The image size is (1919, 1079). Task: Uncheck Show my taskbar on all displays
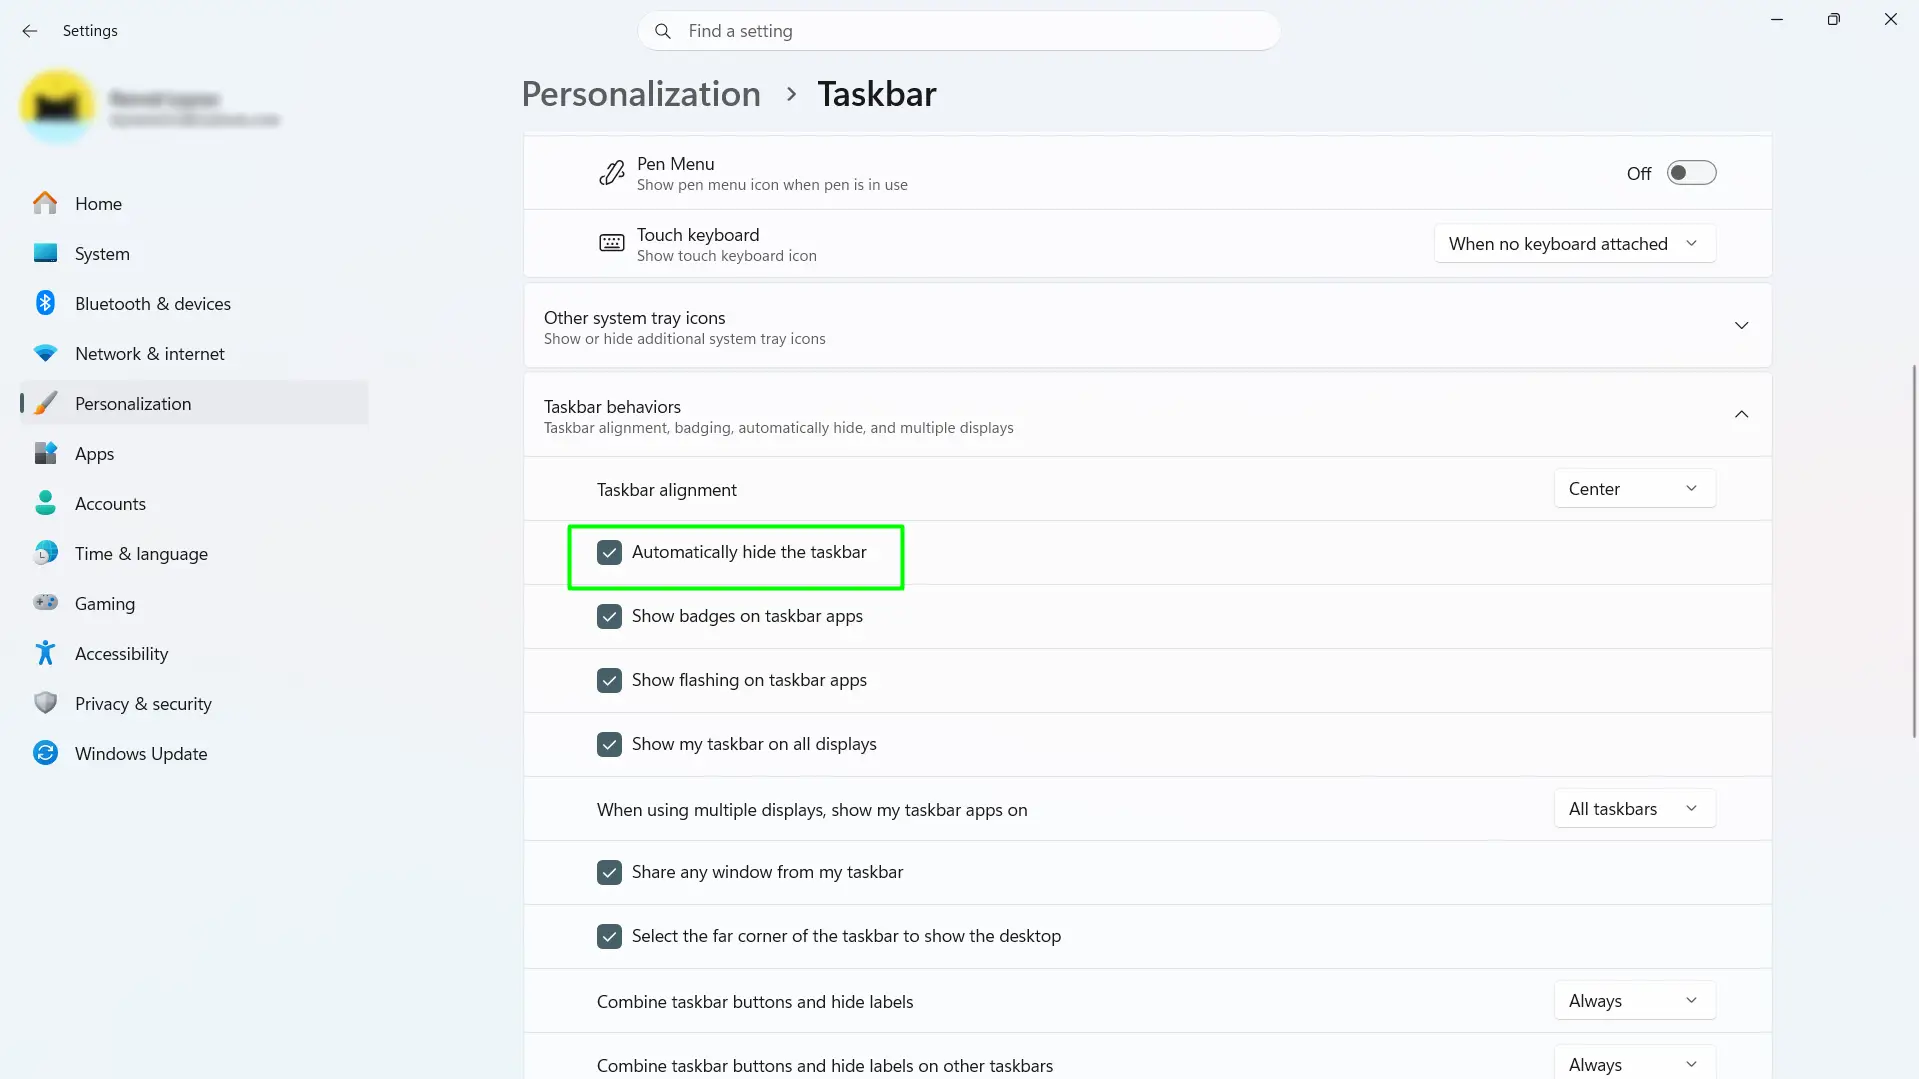(x=609, y=744)
